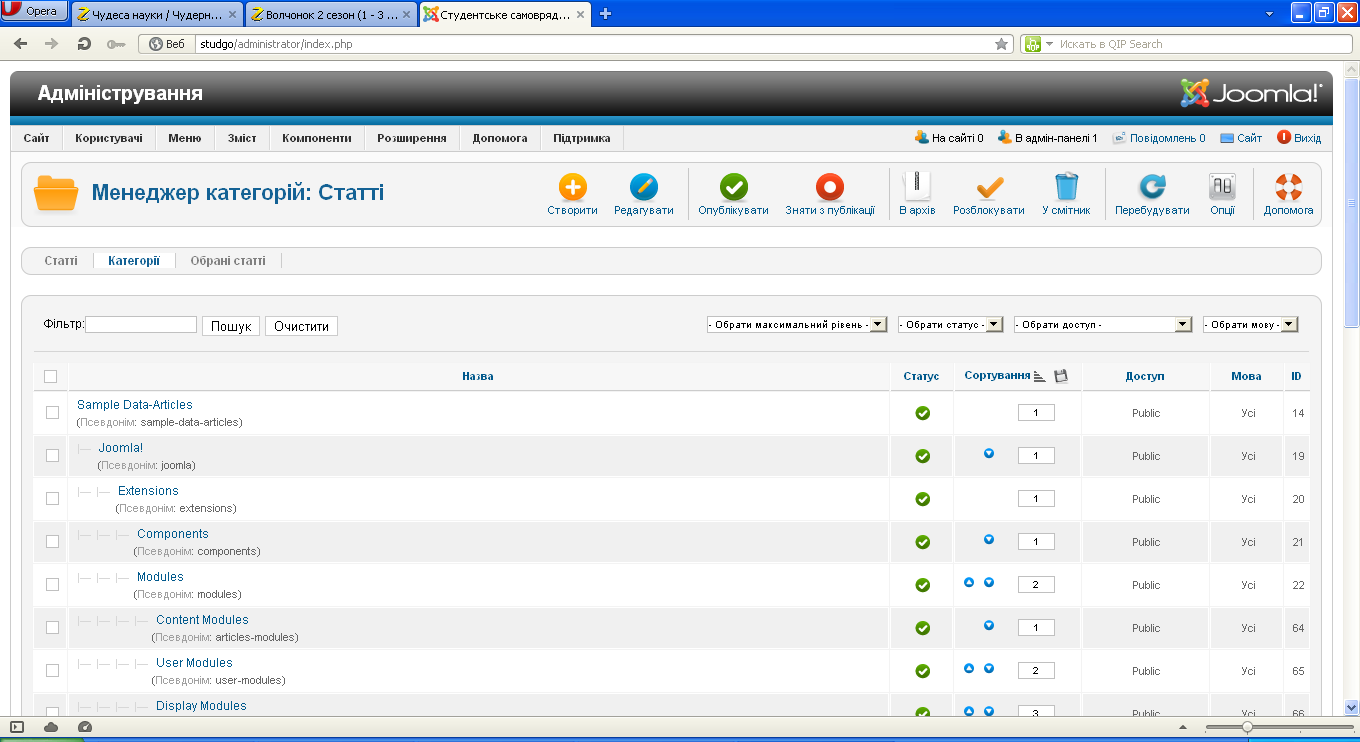Open the Компоненти menu
1360x742 pixels.
pyautogui.click(x=317, y=138)
